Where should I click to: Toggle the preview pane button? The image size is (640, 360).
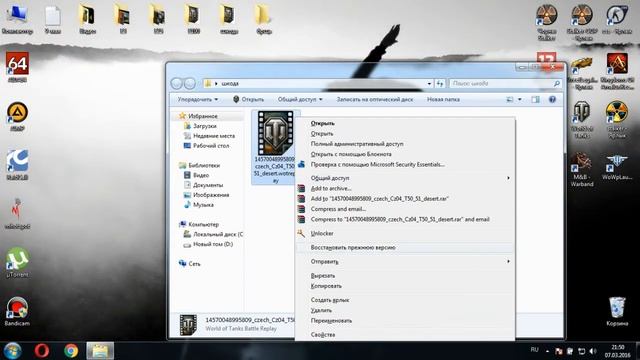535,99
